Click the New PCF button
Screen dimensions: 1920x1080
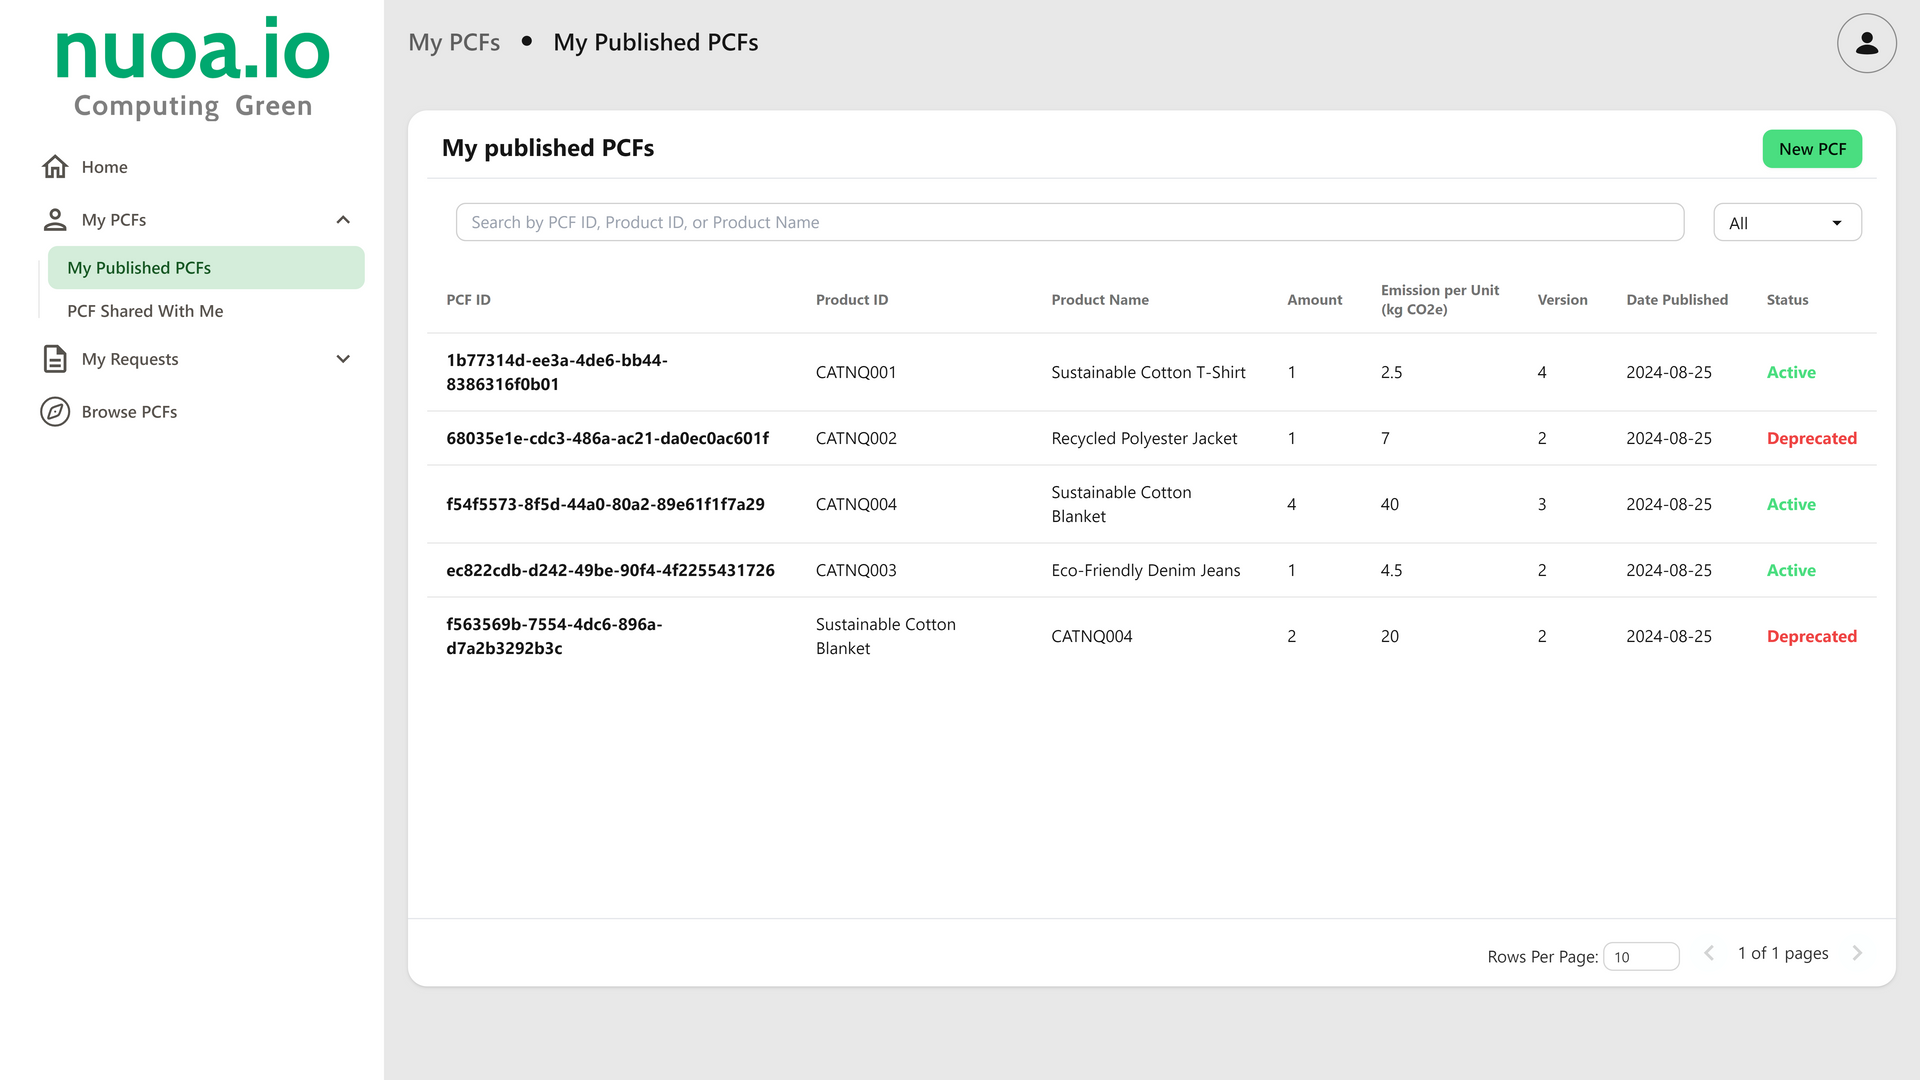pyautogui.click(x=1811, y=149)
